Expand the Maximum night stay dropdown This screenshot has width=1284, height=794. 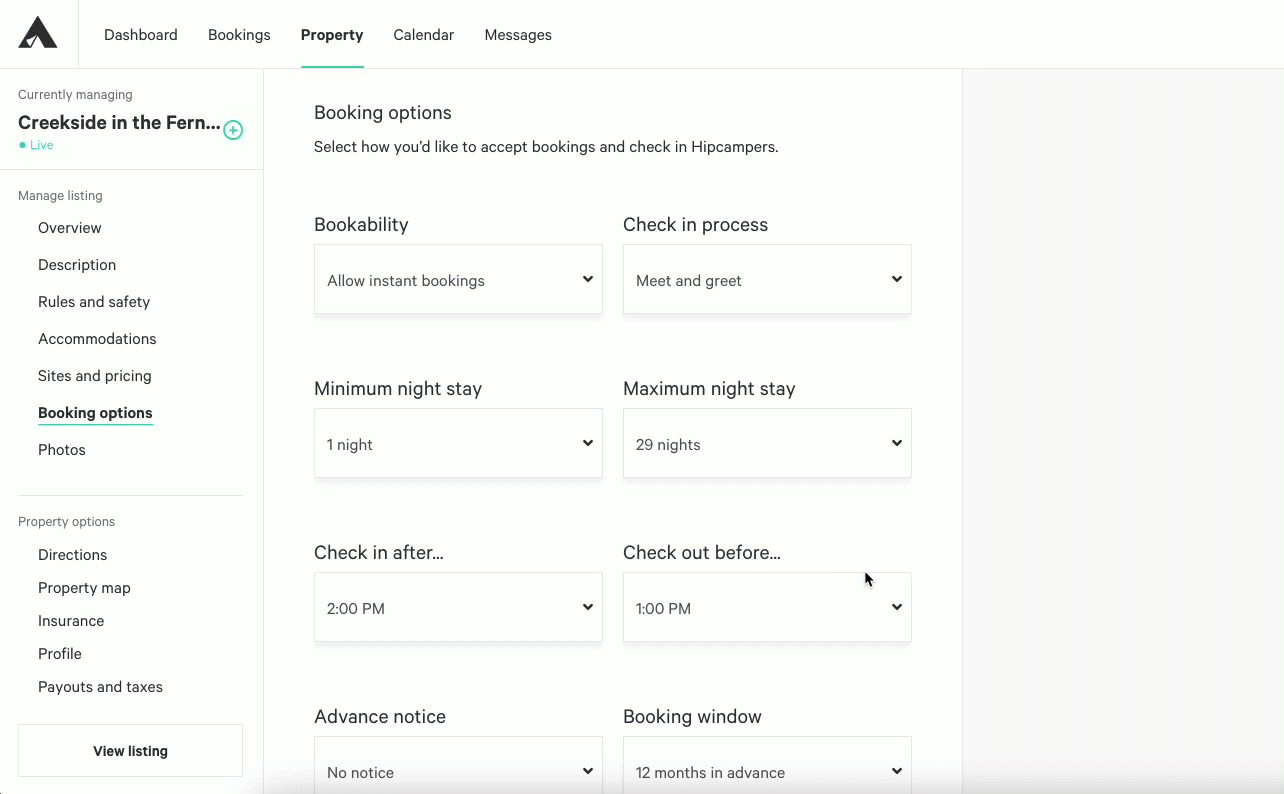(767, 444)
